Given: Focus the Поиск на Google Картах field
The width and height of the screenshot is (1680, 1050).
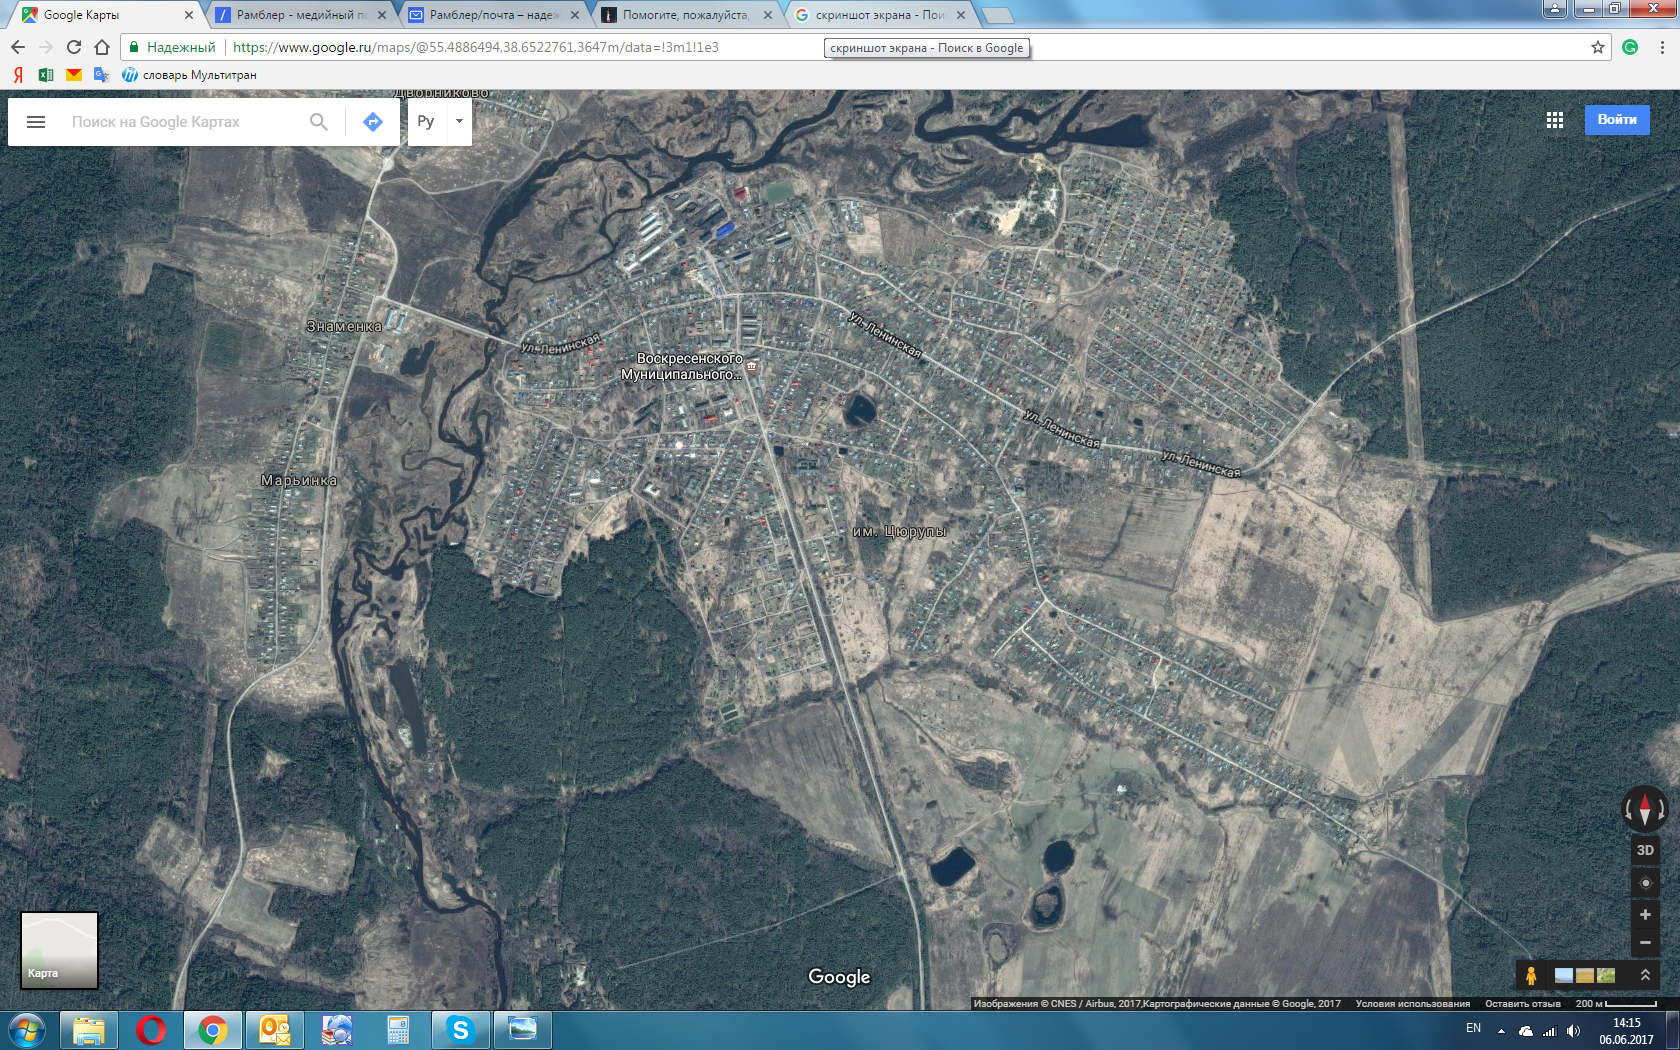Looking at the screenshot, I should pos(180,122).
